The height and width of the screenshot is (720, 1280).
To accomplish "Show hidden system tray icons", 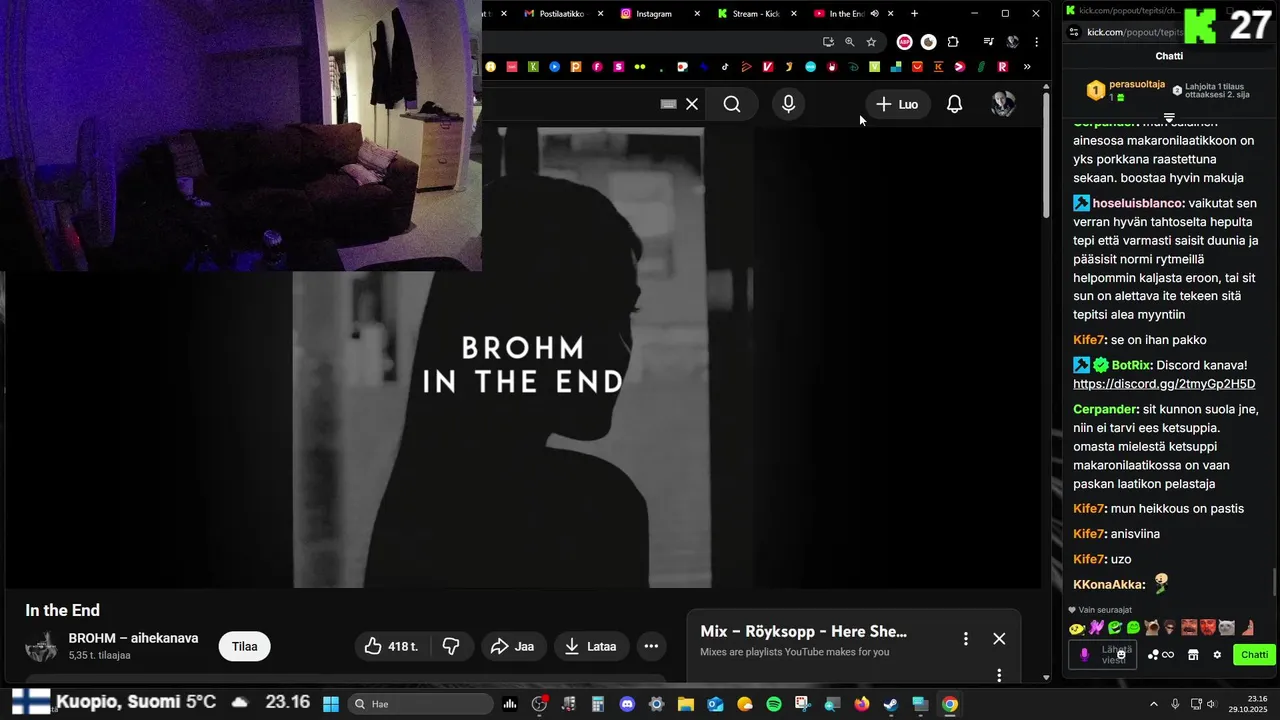I will click(x=1153, y=704).
